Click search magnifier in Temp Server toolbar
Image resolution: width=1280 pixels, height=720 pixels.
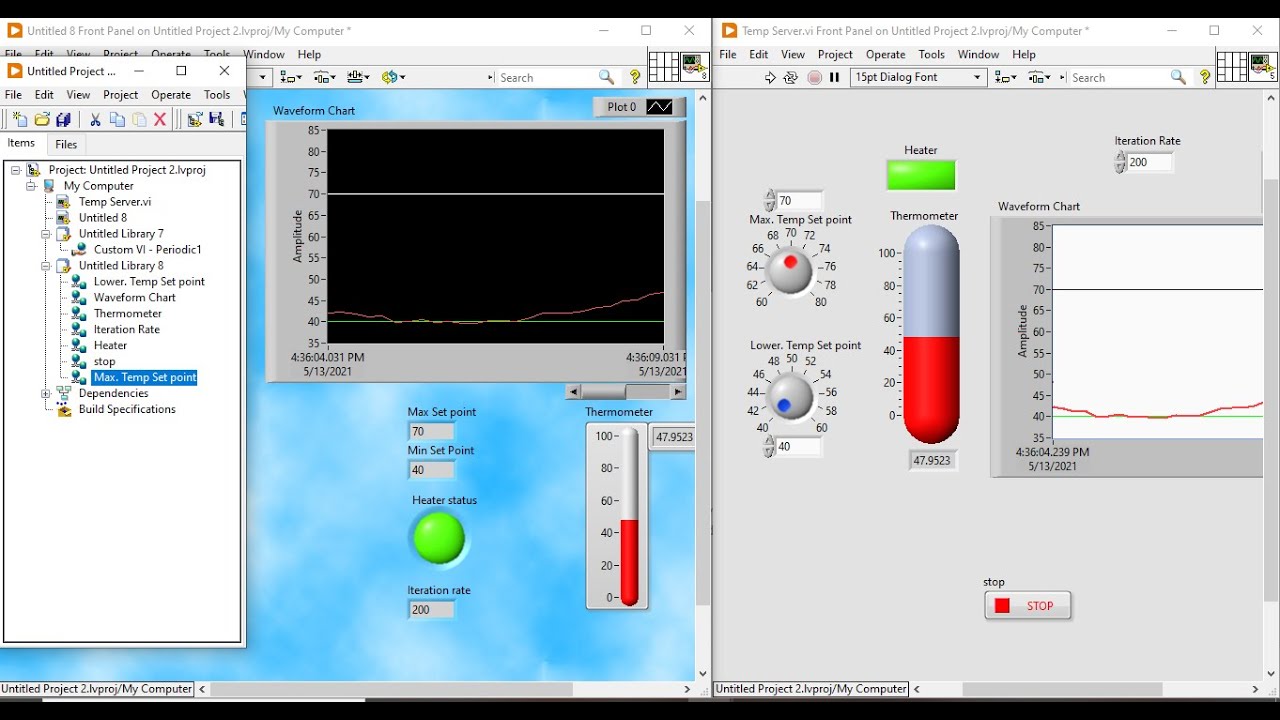click(1178, 77)
